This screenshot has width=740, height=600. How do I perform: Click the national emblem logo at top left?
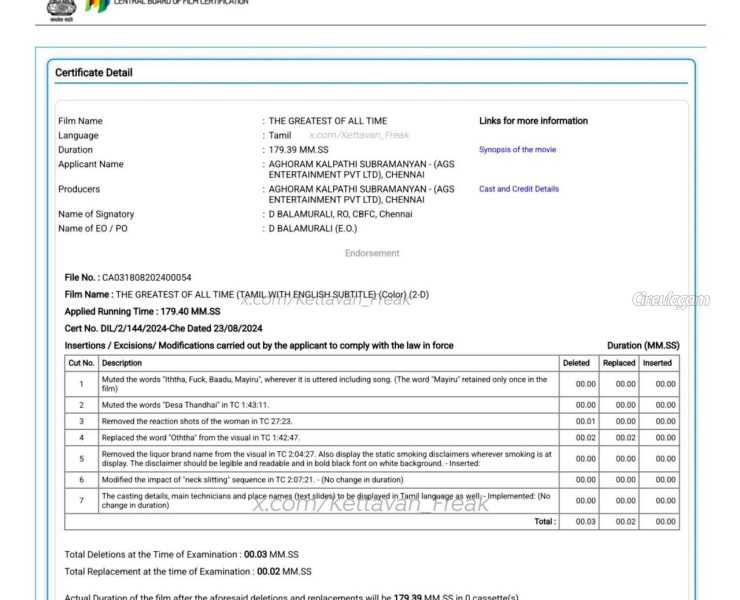(x=61, y=7)
